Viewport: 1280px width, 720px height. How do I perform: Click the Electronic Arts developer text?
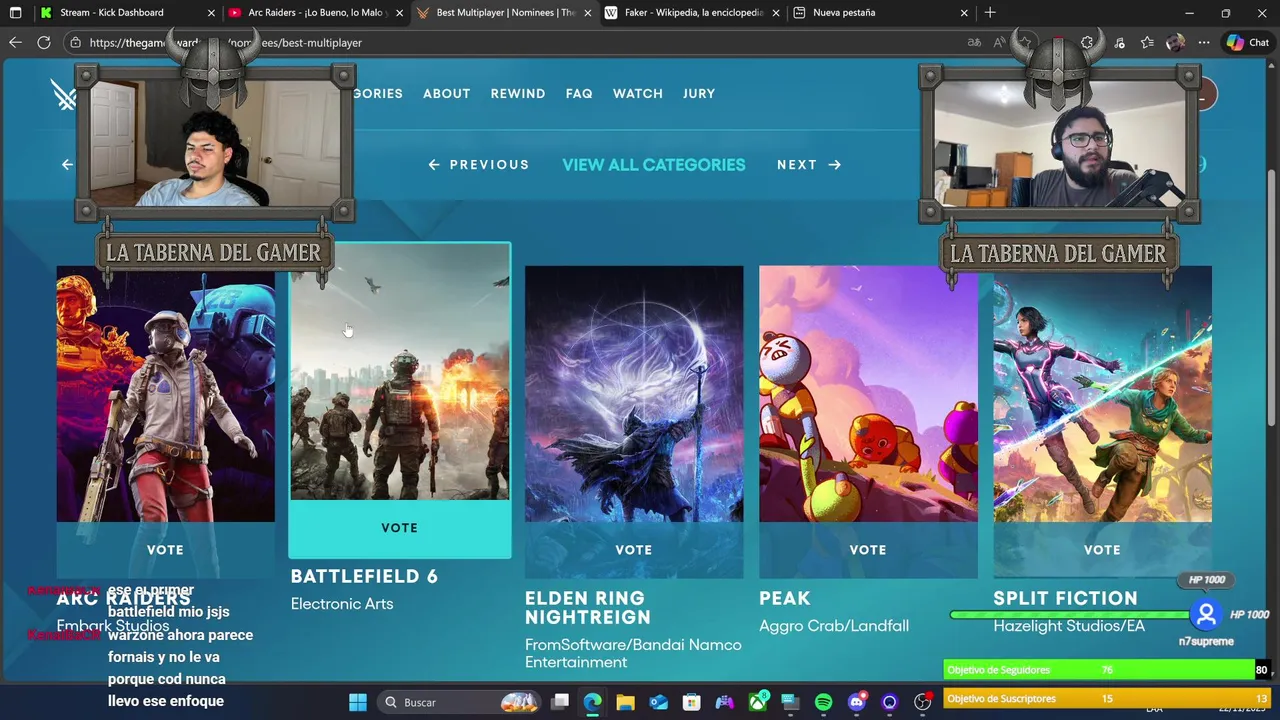click(342, 604)
